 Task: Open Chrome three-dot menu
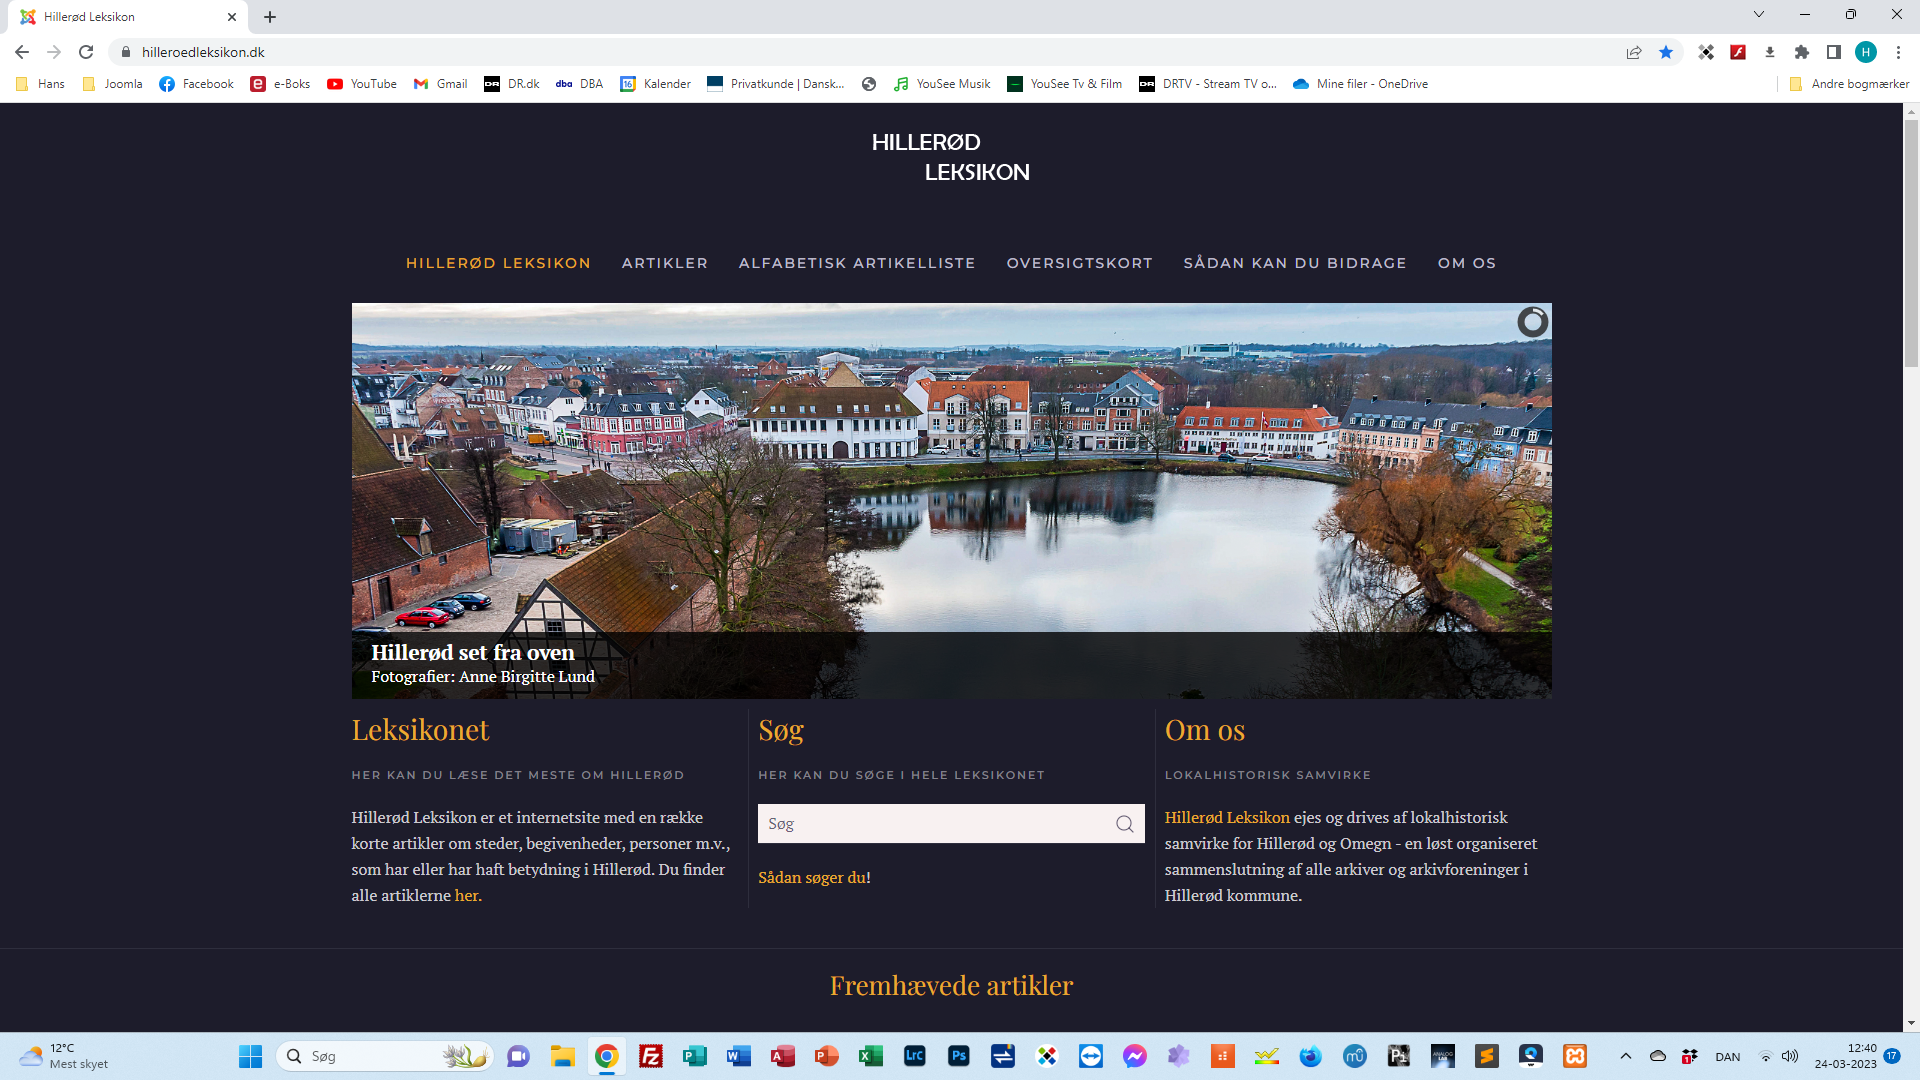pyautogui.click(x=1898, y=52)
